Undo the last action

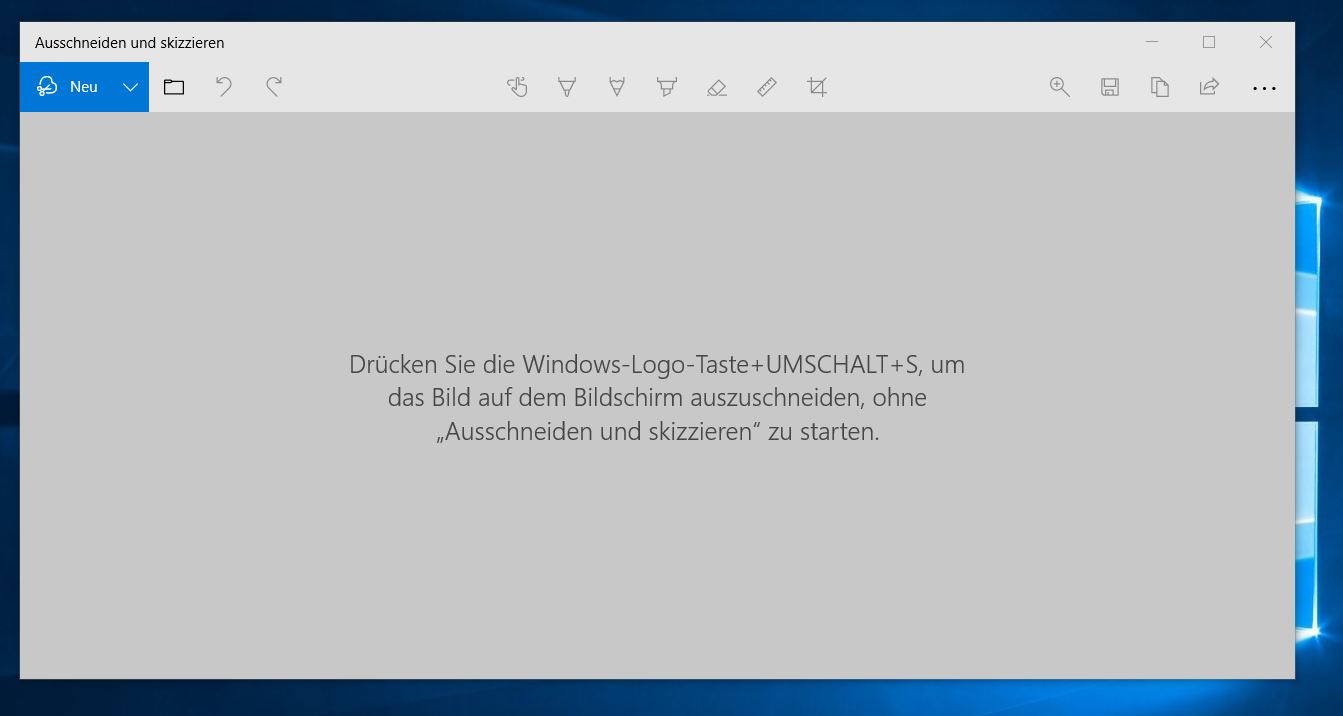pyautogui.click(x=224, y=87)
